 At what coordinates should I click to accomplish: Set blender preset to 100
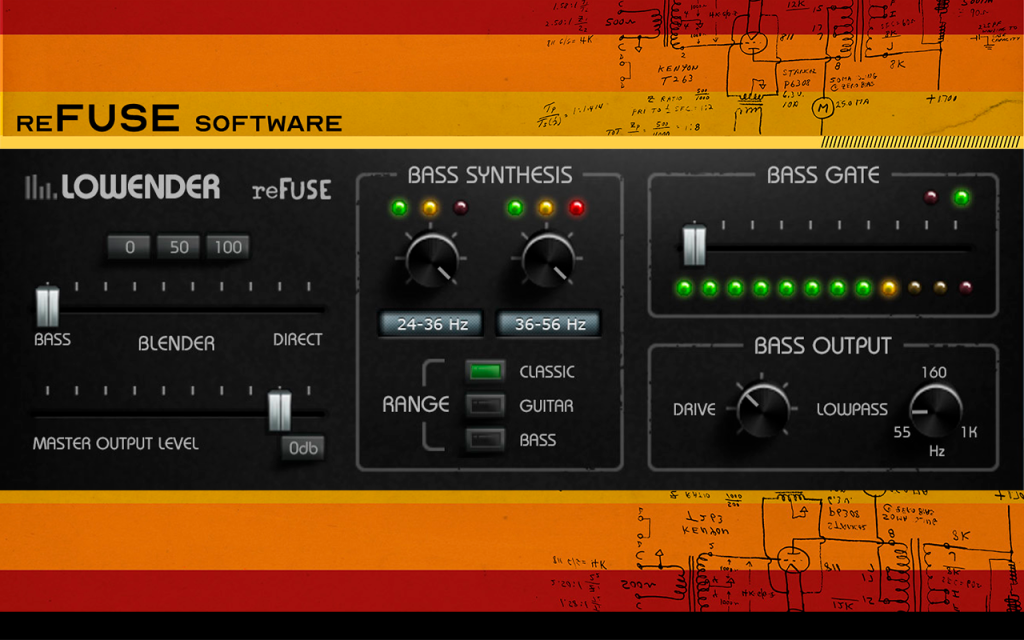coord(228,248)
